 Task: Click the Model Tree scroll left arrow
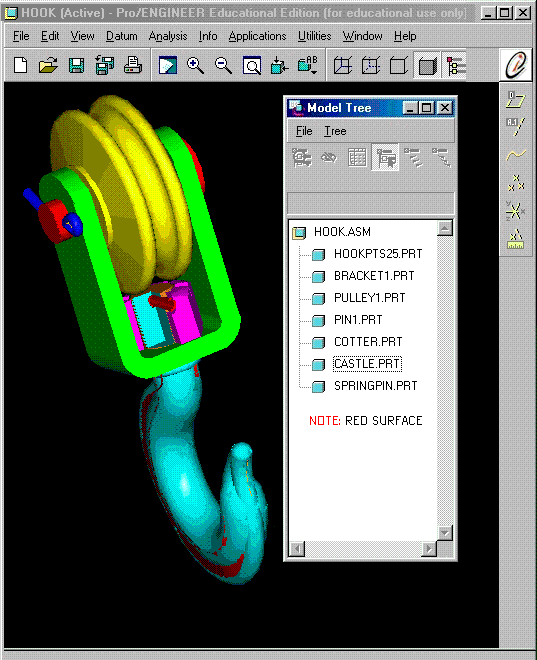tap(297, 548)
